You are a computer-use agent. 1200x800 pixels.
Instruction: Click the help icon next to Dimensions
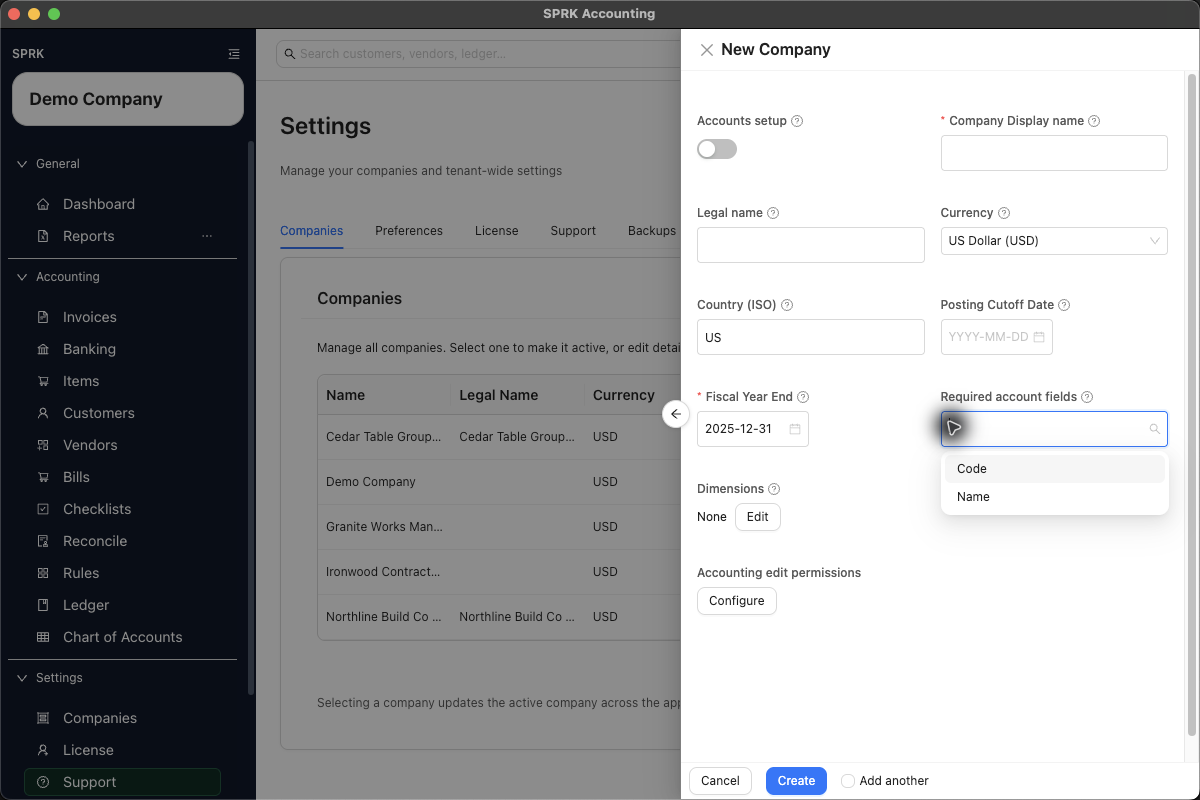pos(774,489)
